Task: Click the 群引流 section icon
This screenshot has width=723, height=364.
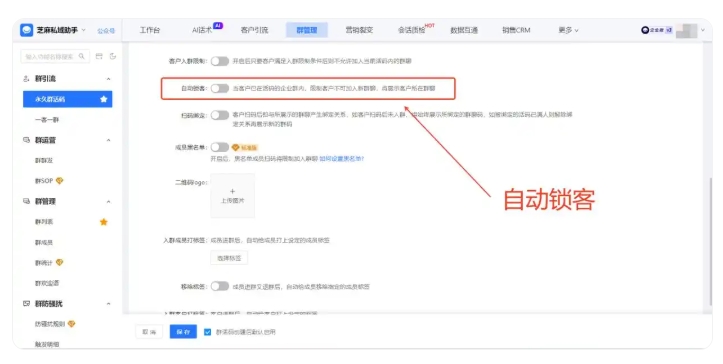Action: pyautogui.click(x=26, y=79)
